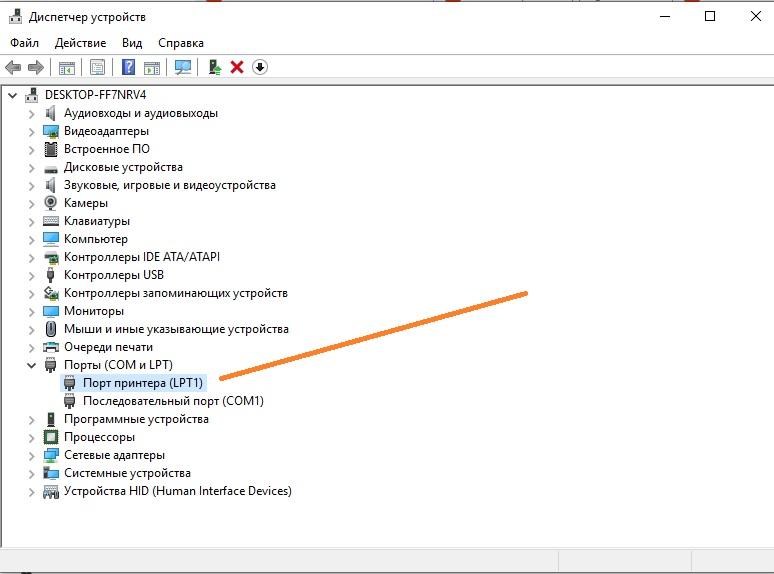Click the back arrow in toolbar

coord(13,67)
